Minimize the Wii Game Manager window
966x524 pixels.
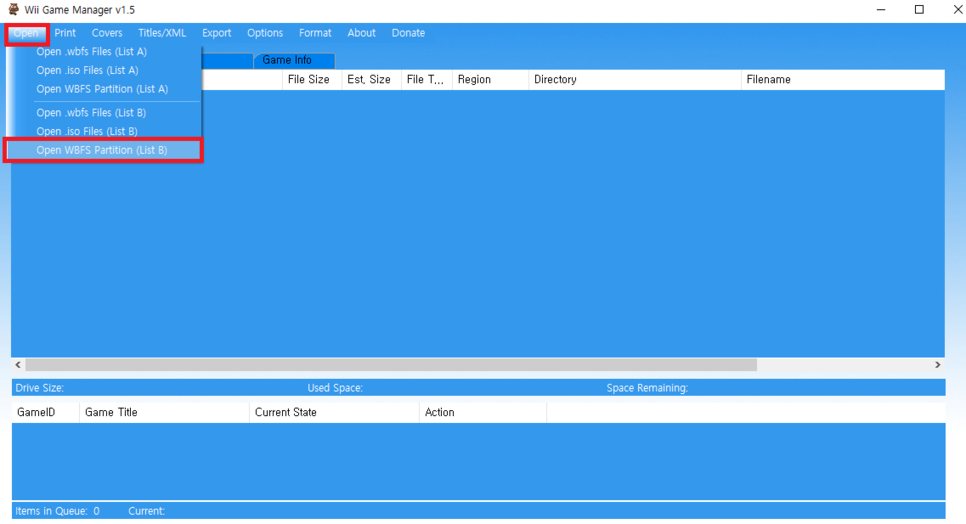(881, 10)
